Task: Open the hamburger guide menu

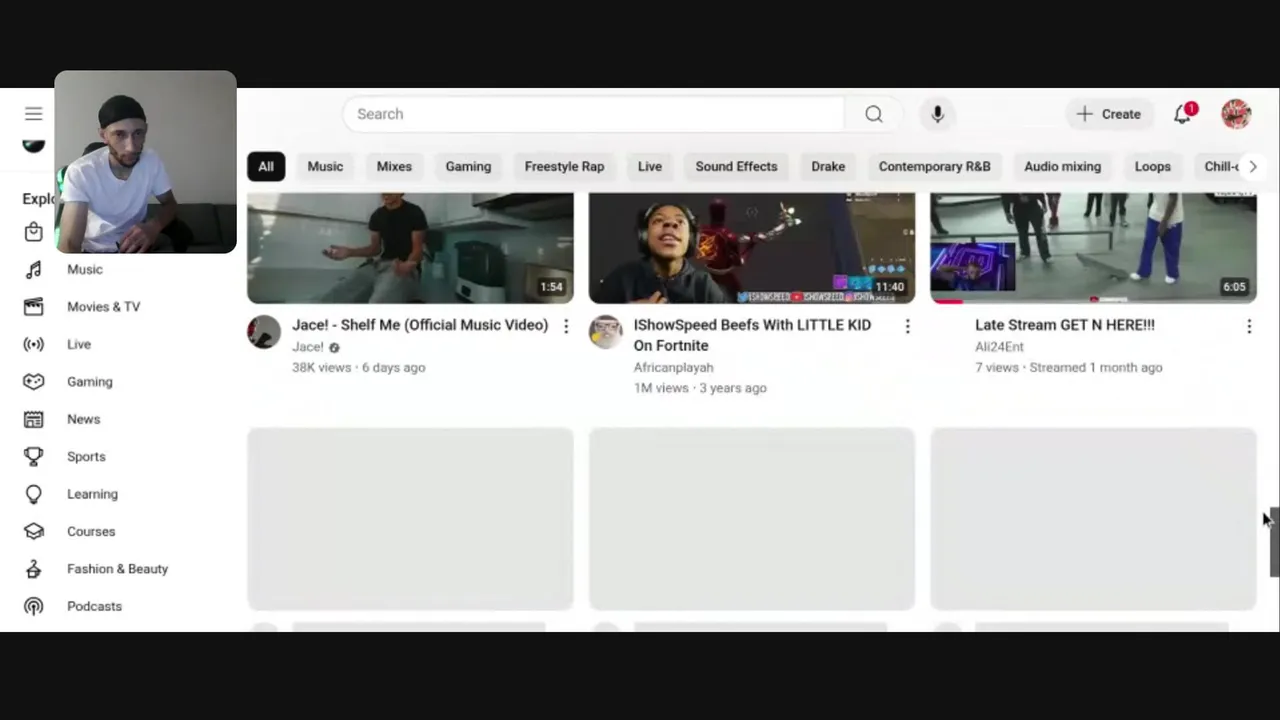Action: click(x=33, y=114)
